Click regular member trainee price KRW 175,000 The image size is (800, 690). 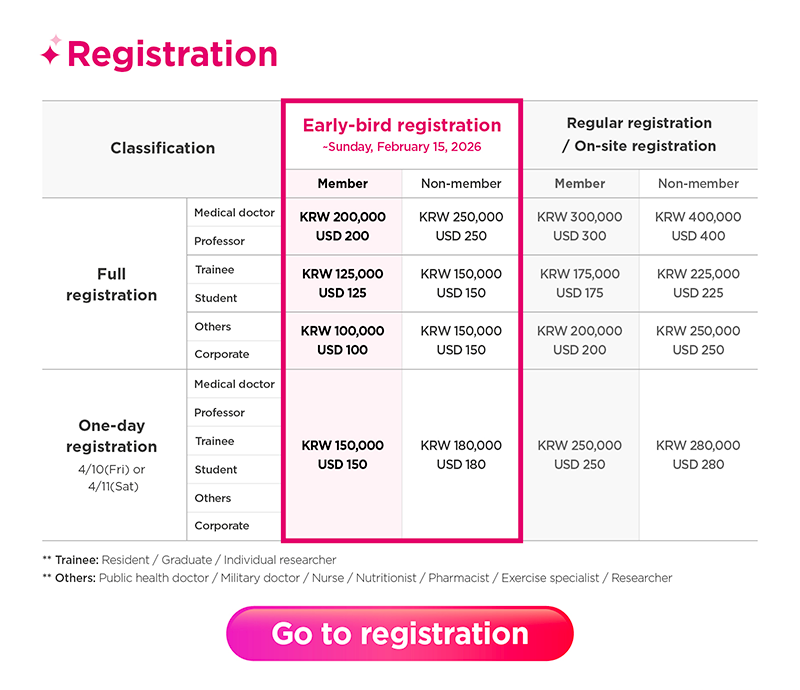pos(580,274)
